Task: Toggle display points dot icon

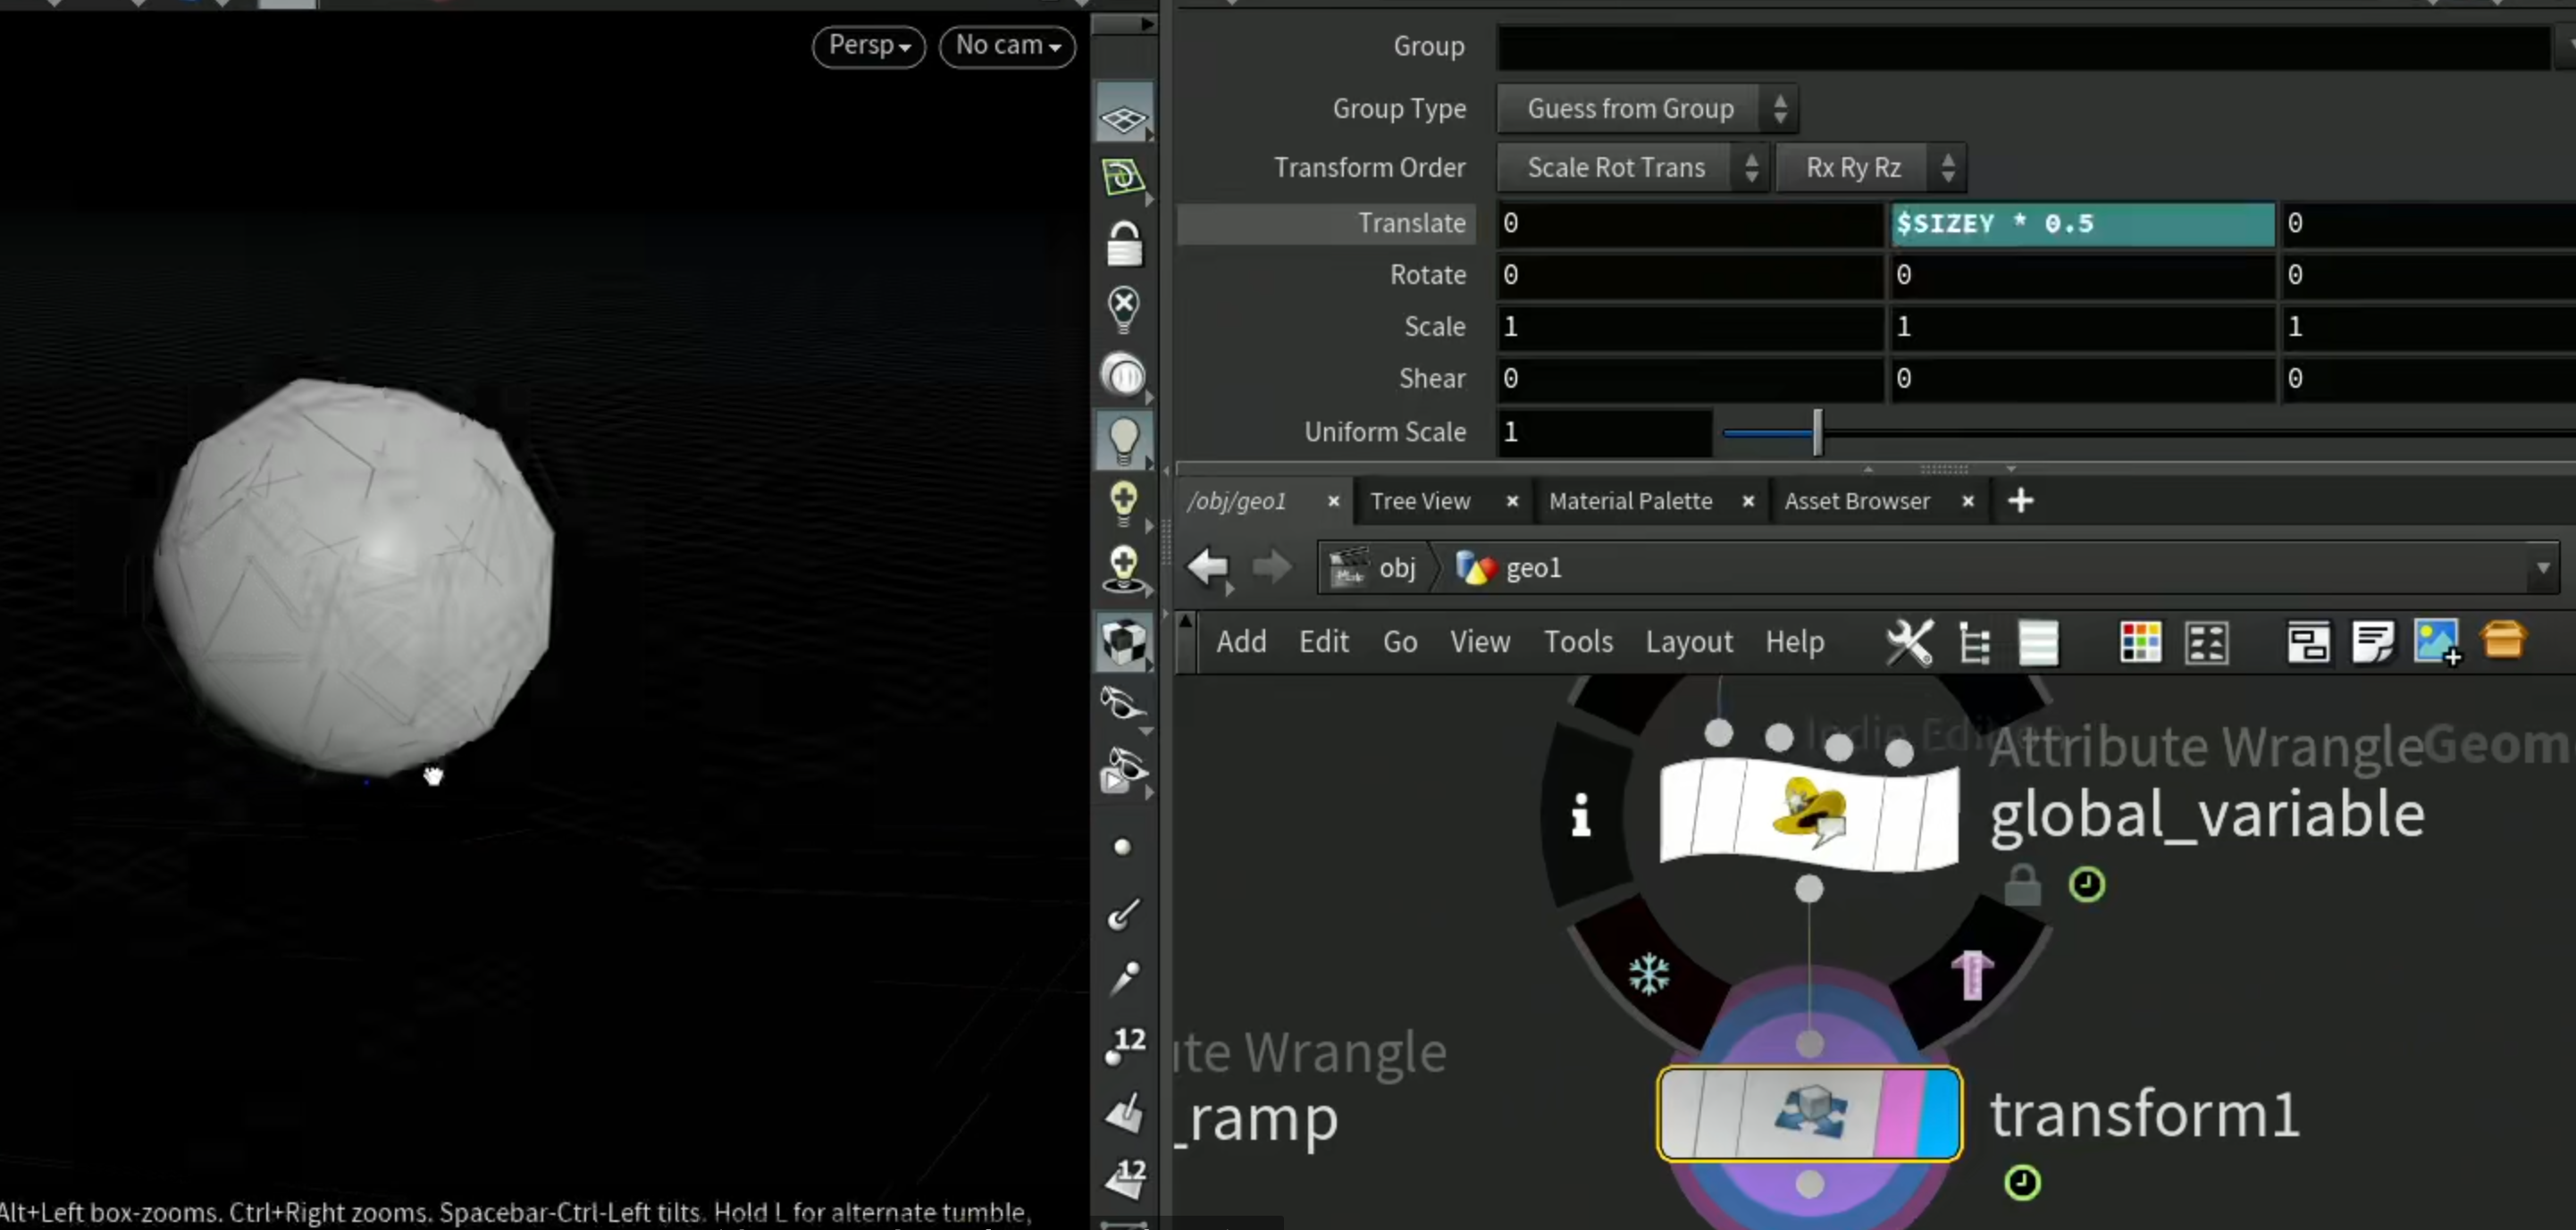Action: click(1123, 848)
